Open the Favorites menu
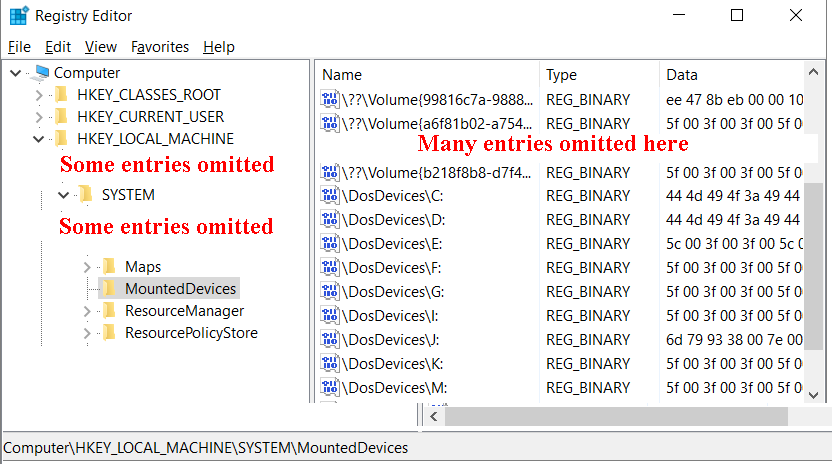Image resolution: width=832 pixels, height=464 pixels. coord(160,47)
